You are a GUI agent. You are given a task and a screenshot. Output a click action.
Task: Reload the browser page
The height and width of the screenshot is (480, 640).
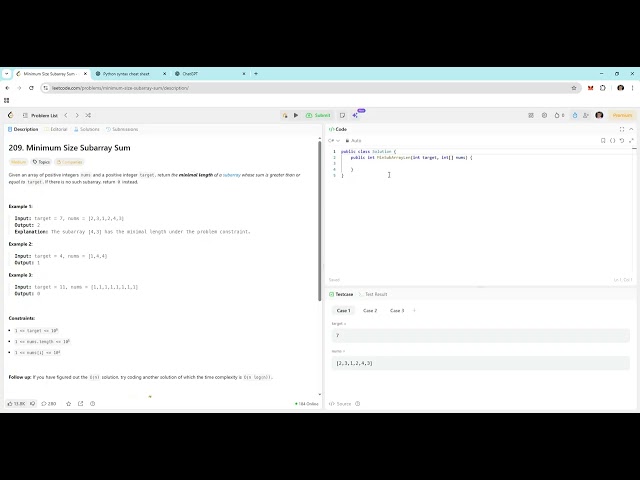click(x=31, y=88)
